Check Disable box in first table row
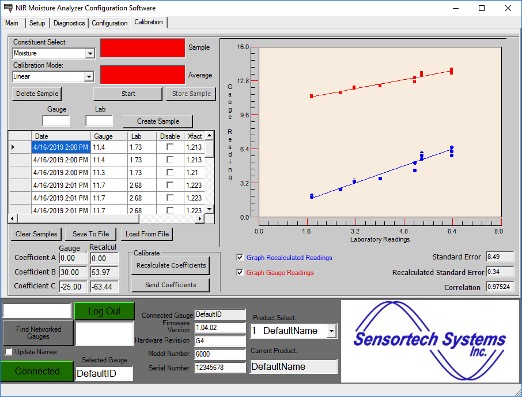Viewport: 522px width, 397px height. coord(170,147)
